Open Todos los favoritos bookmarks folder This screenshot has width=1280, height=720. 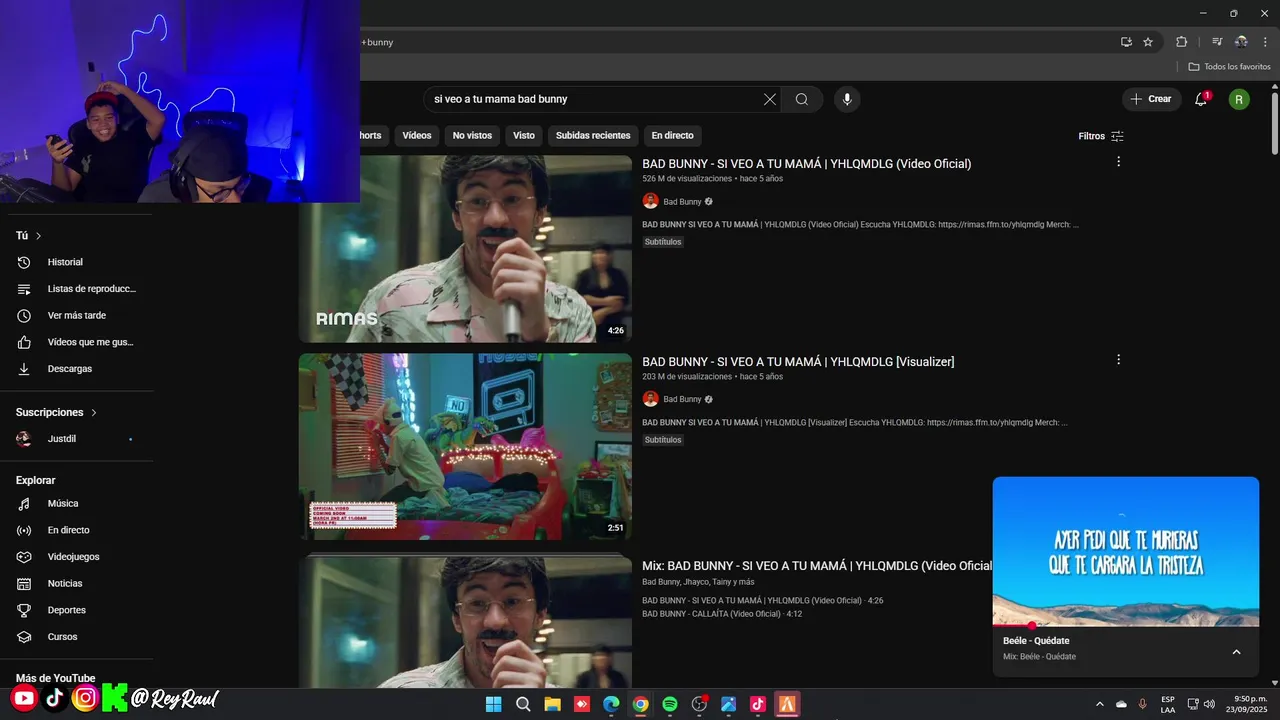point(1229,67)
